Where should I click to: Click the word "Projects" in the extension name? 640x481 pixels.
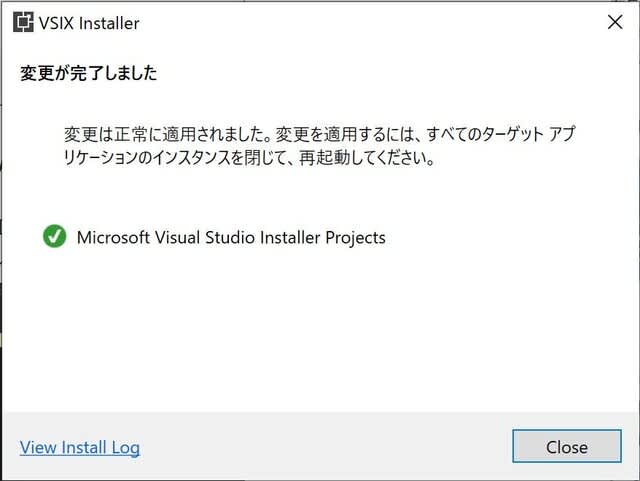(x=353, y=237)
